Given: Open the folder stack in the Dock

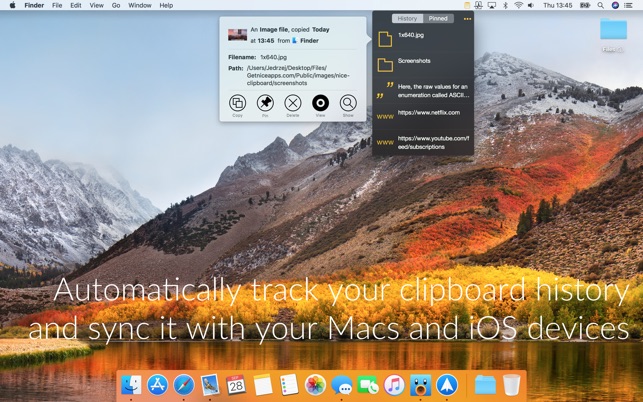Looking at the screenshot, I should tap(485, 385).
